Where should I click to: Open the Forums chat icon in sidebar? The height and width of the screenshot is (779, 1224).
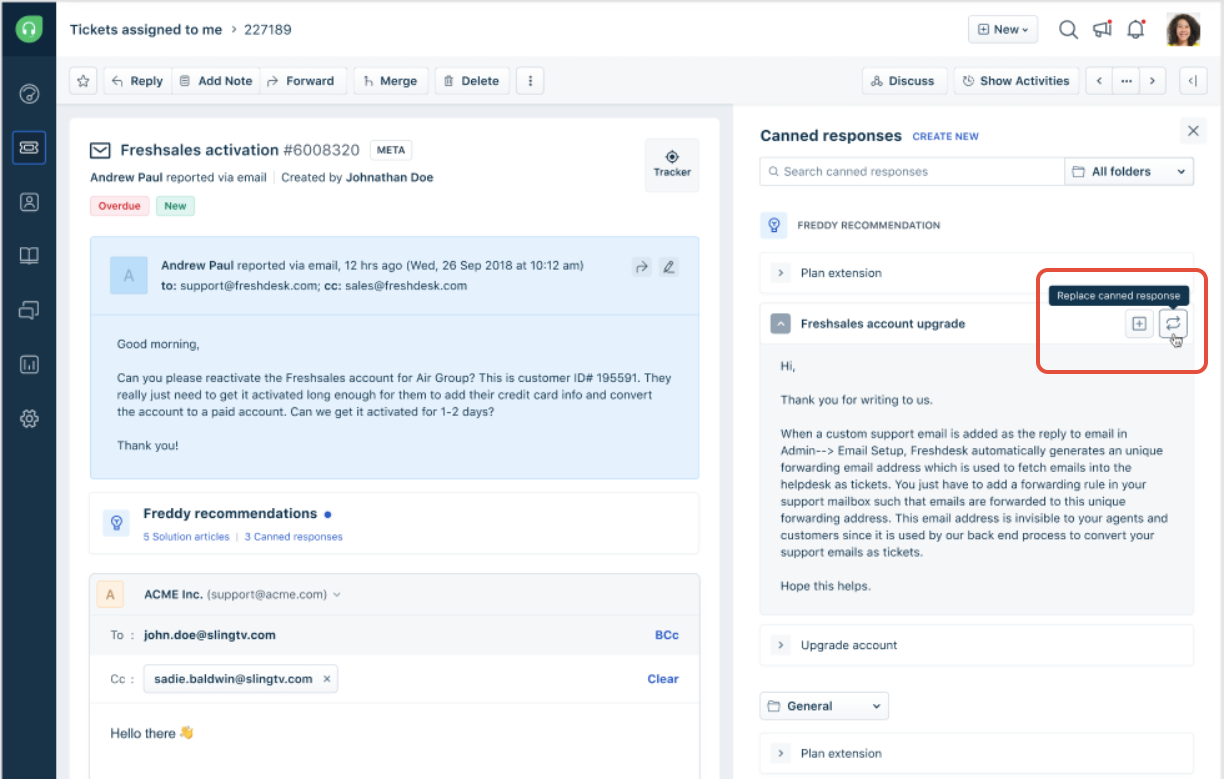(29, 310)
